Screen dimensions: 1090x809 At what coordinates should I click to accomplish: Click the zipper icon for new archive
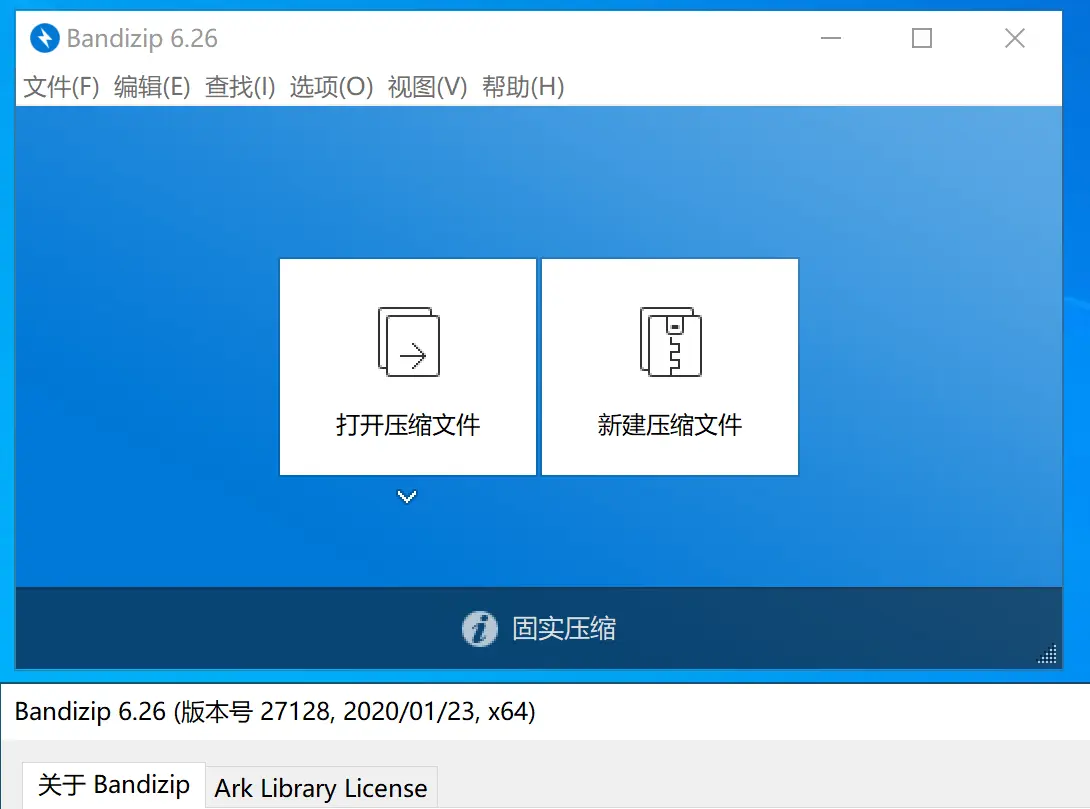click(x=670, y=342)
